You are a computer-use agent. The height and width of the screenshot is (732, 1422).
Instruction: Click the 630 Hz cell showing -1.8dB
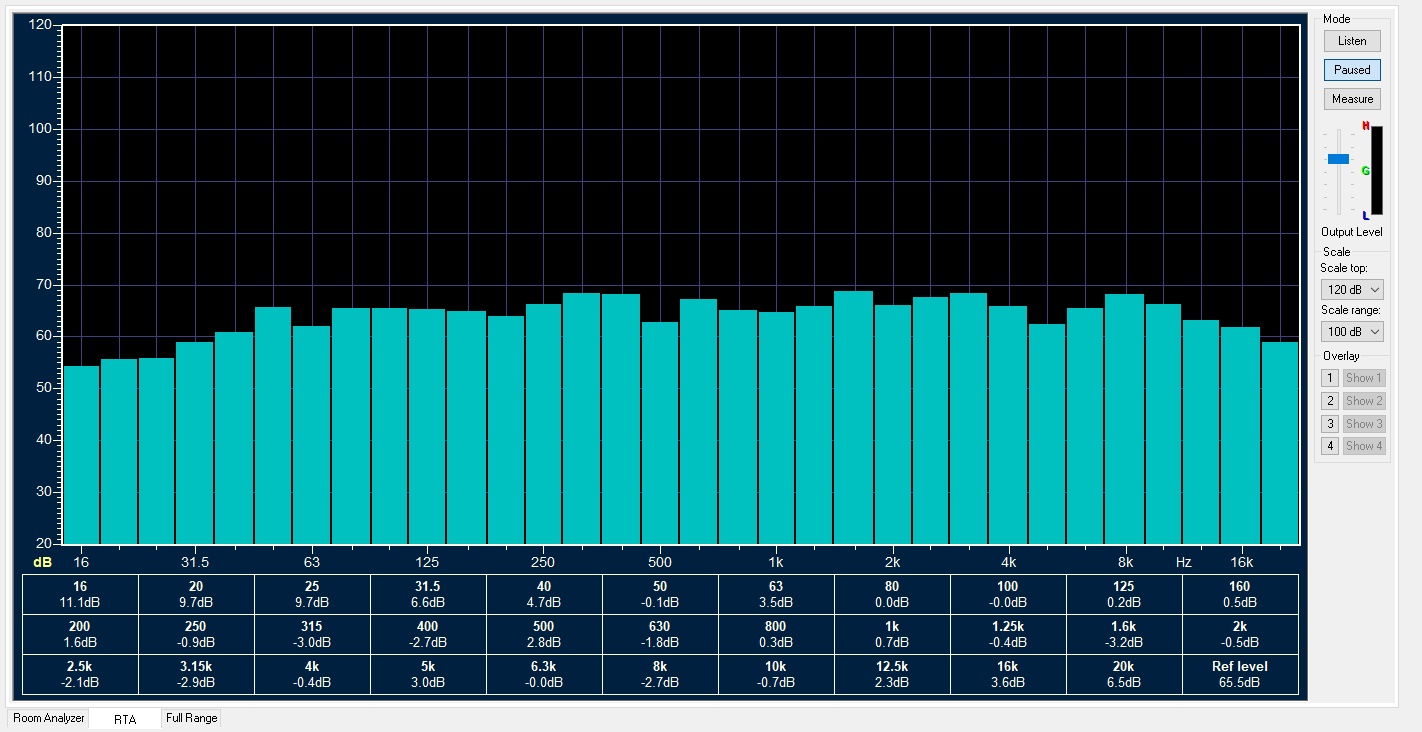(x=660, y=635)
